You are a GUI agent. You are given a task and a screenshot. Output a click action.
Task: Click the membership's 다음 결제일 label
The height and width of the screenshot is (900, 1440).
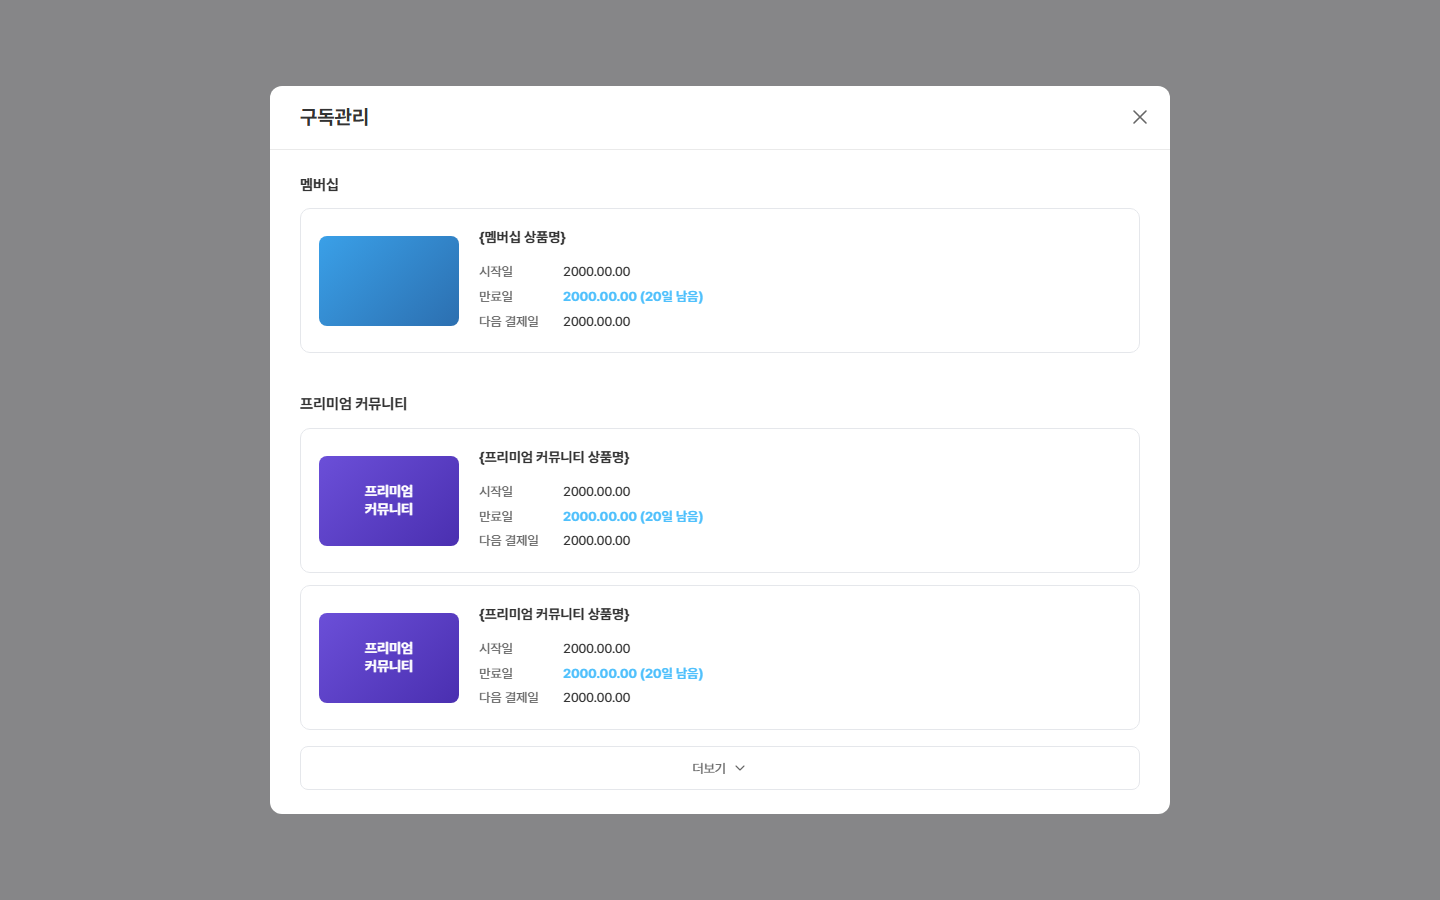pyautogui.click(x=509, y=321)
